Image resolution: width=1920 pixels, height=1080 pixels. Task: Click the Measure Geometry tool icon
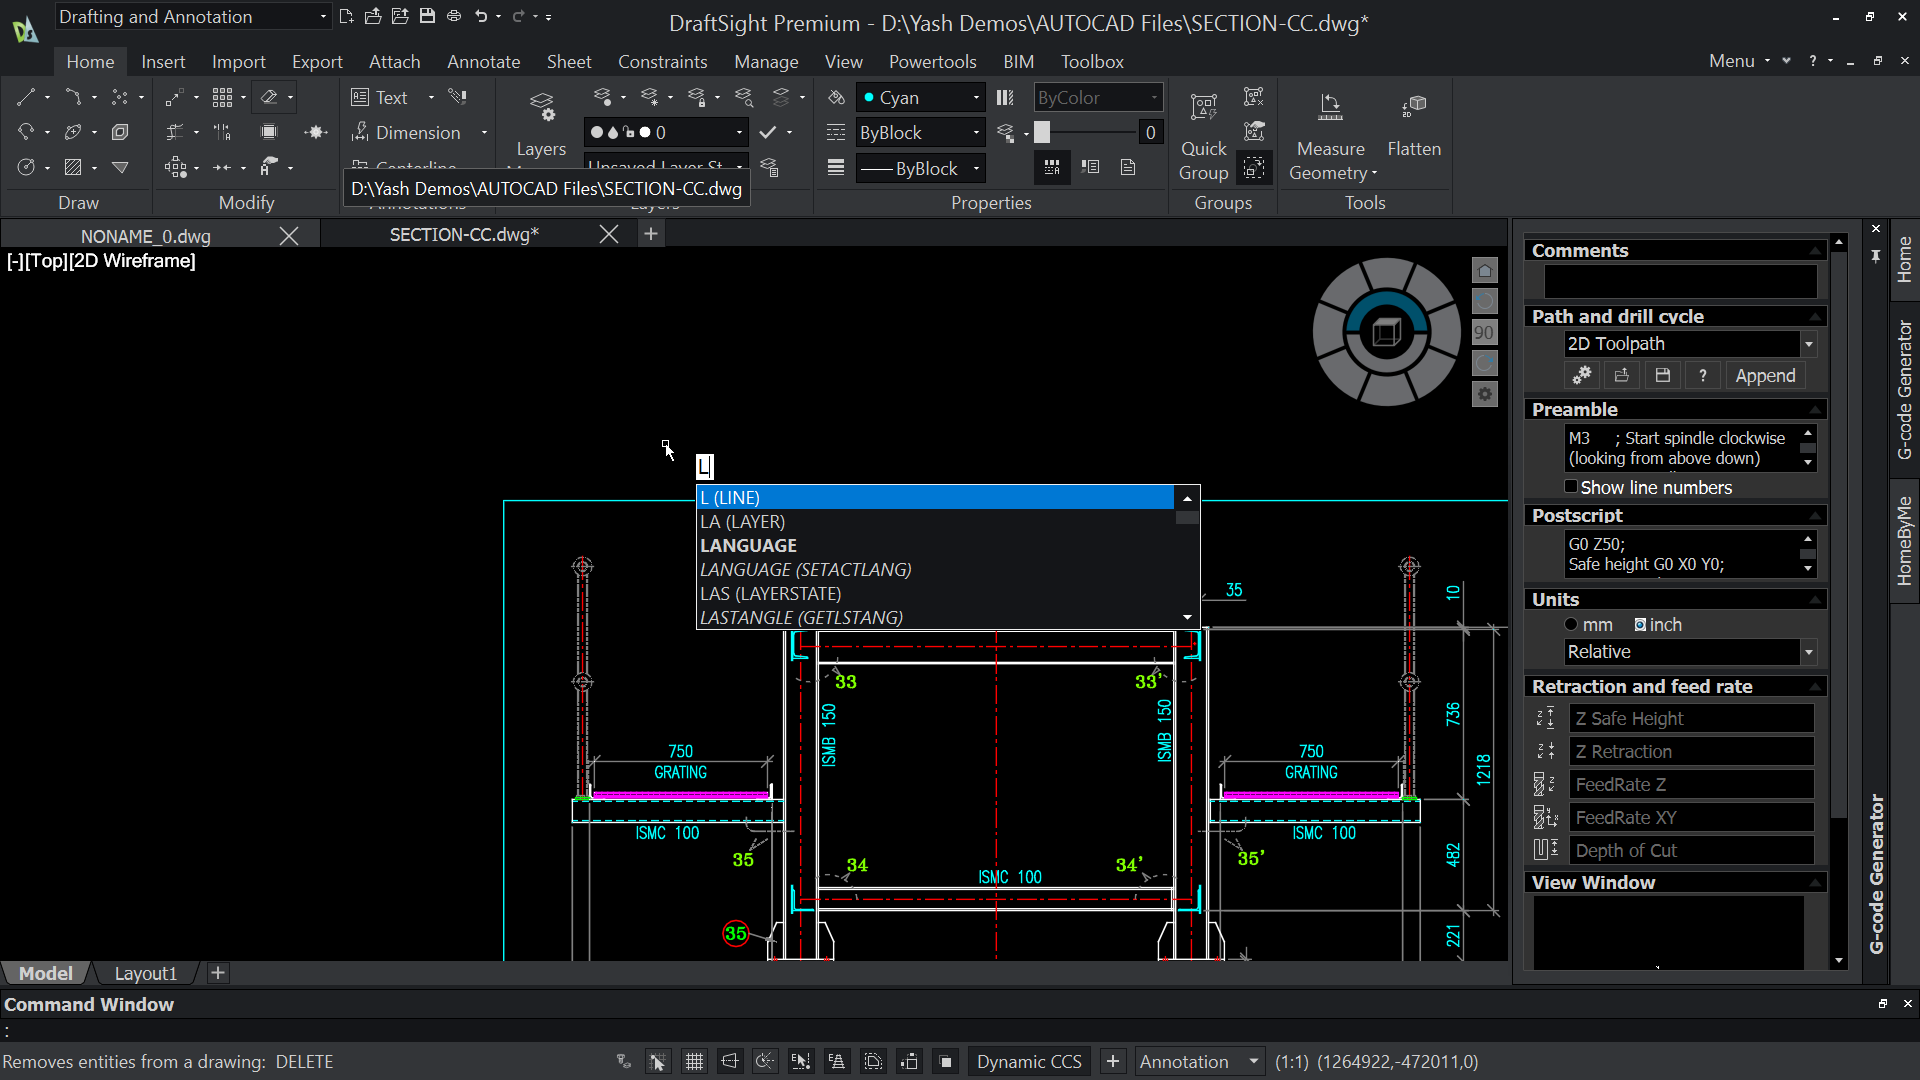click(x=1330, y=108)
